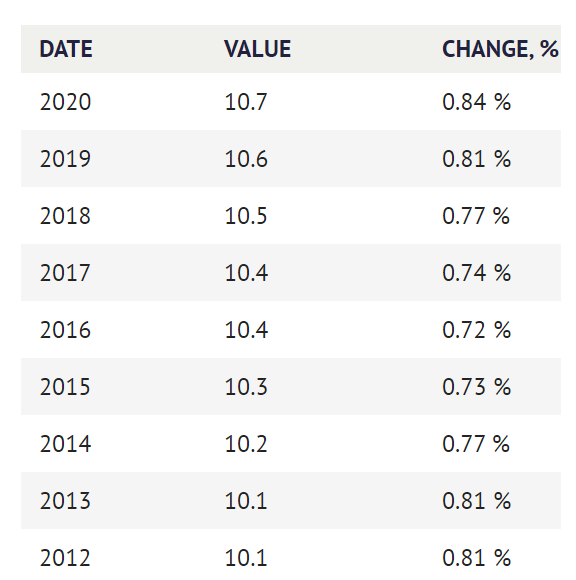576x580 pixels.
Task: Click the DATE column header
Action: (66, 49)
